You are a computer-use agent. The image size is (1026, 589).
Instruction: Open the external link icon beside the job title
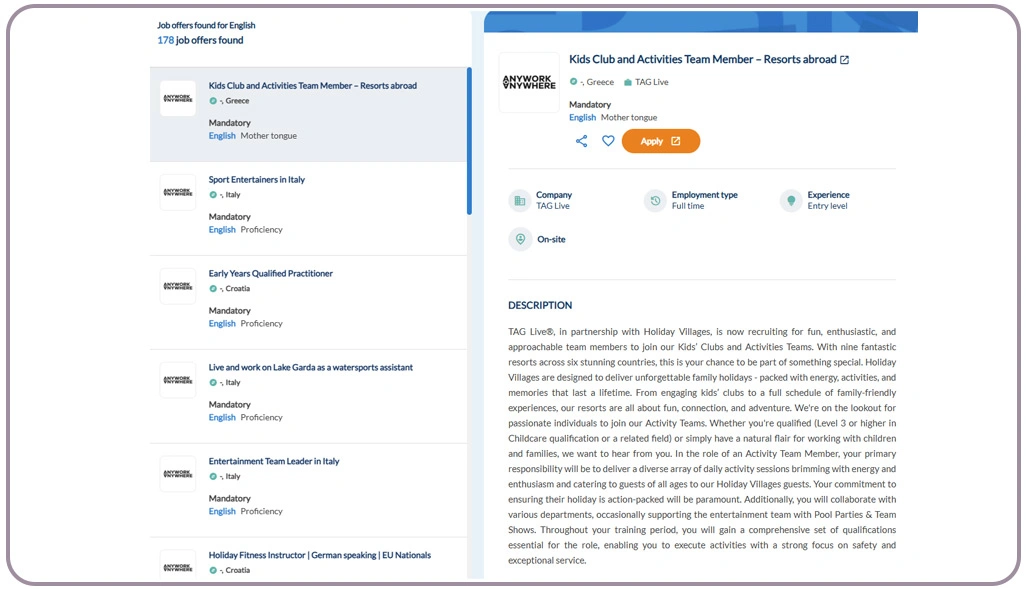pyautogui.click(x=845, y=59)
